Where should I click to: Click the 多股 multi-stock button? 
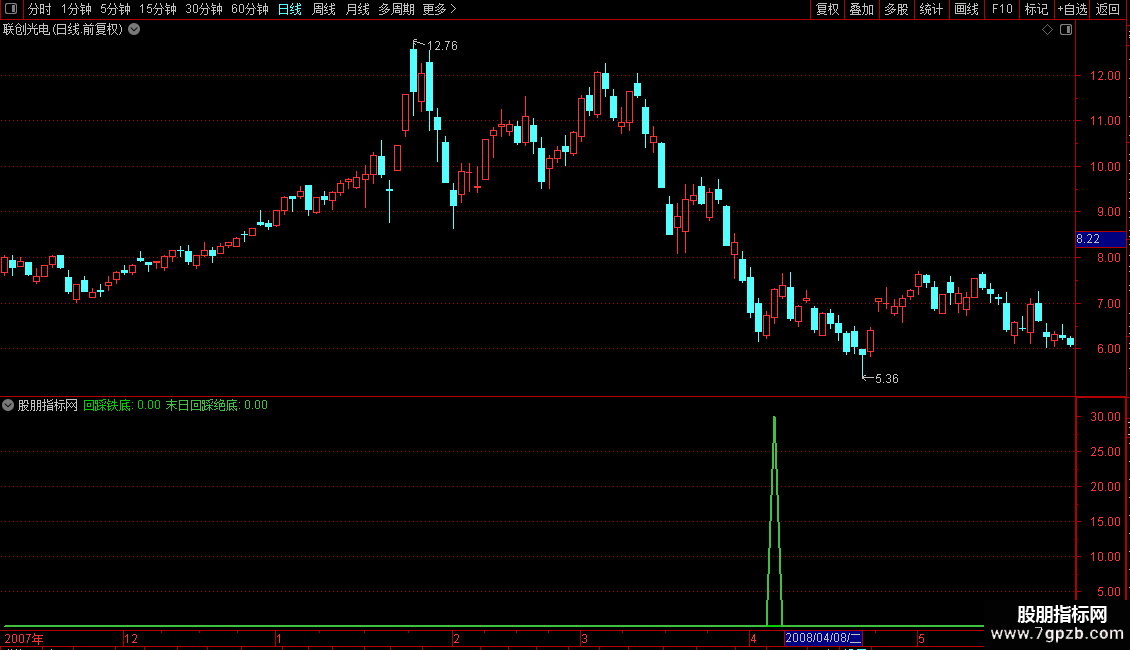pos(896,9)
